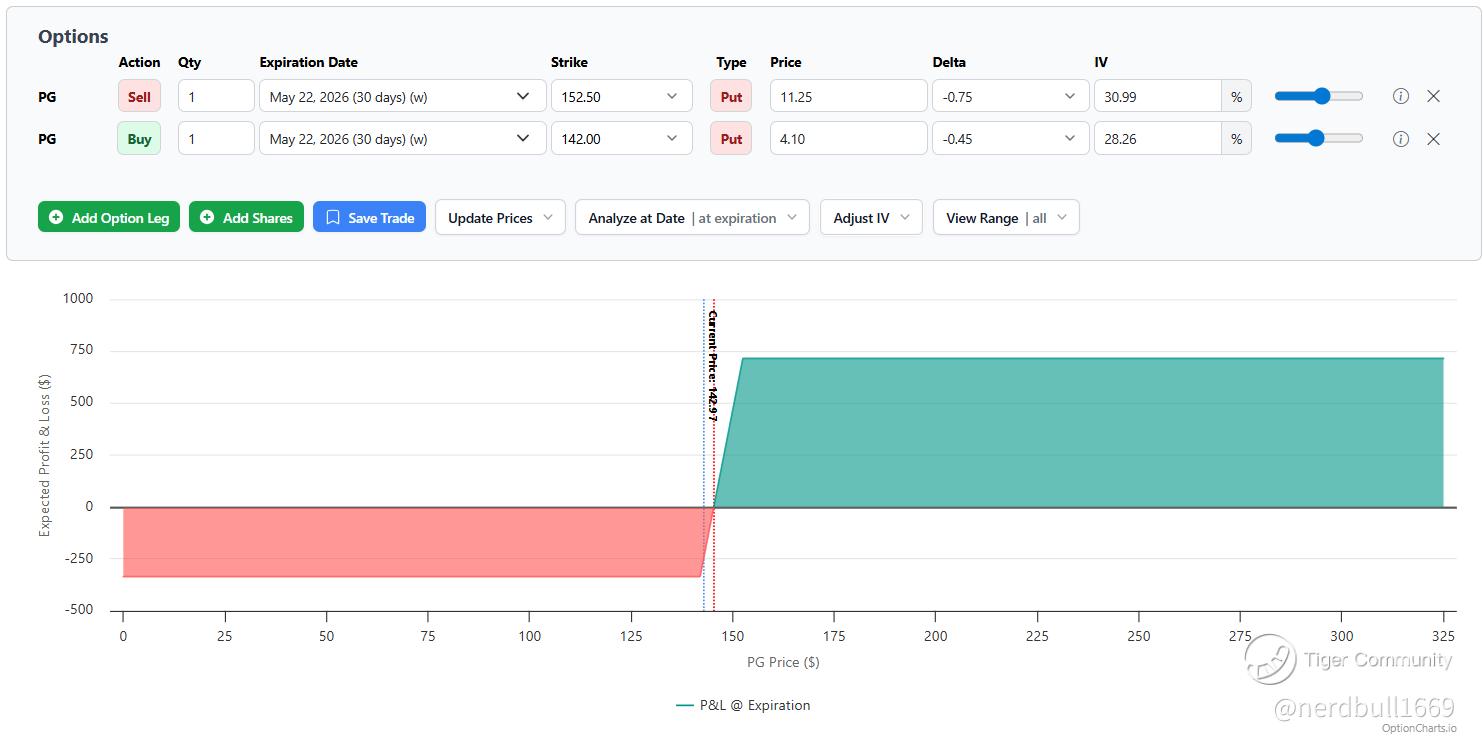1483x741 pixels.
Task: Toggle the Buy action on second leg
Action: [139, 139]
